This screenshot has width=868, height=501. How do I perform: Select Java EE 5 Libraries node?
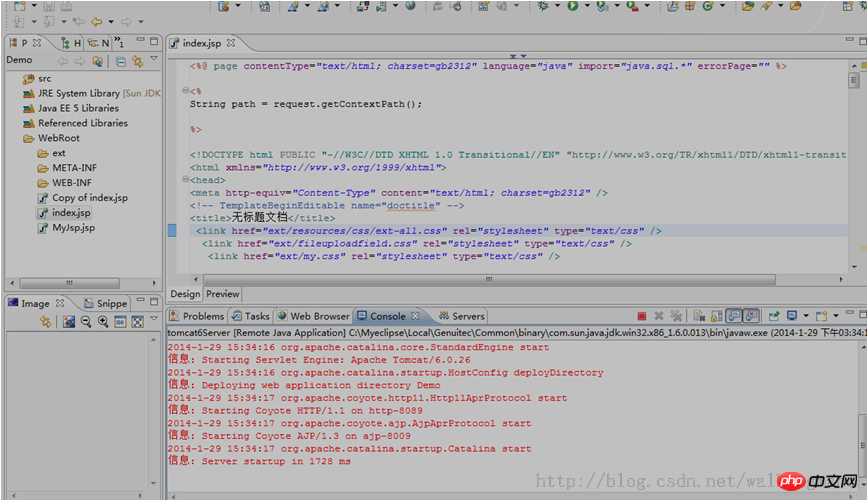[71, 108]
